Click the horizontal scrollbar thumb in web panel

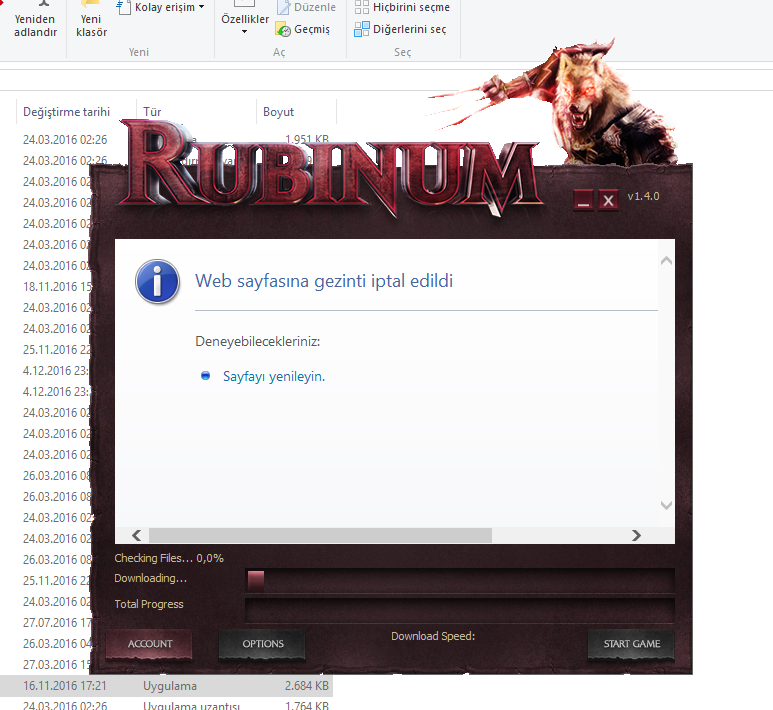tap(320, 535)
